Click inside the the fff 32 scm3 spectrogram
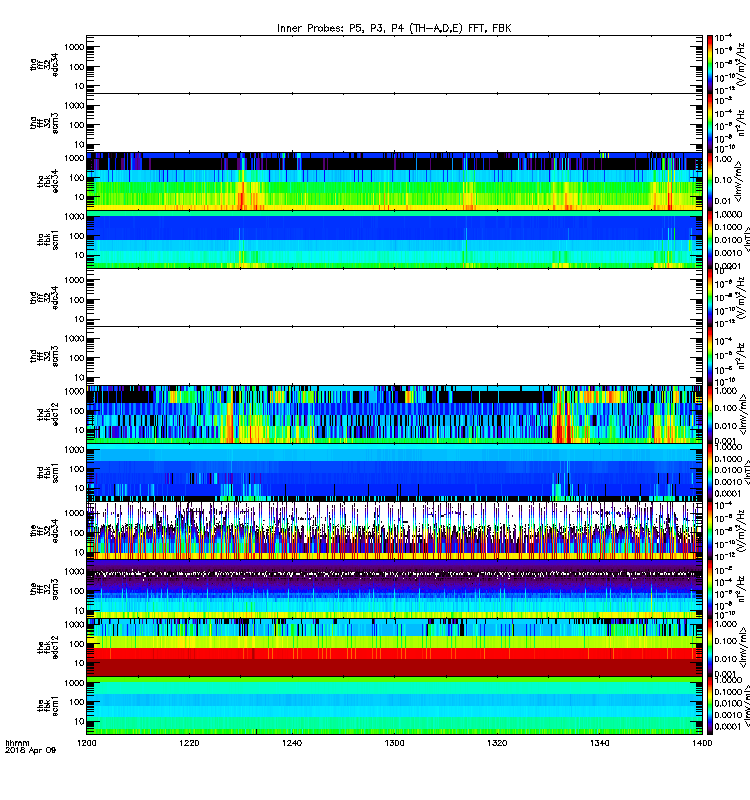The height and width of the screenshot is (800, 750). tap(394, 589)
